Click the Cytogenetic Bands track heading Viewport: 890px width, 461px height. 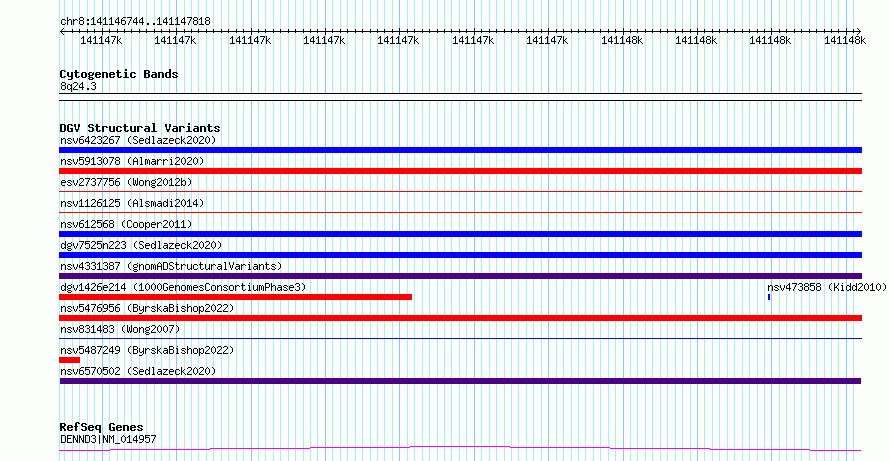coord(119,74)
